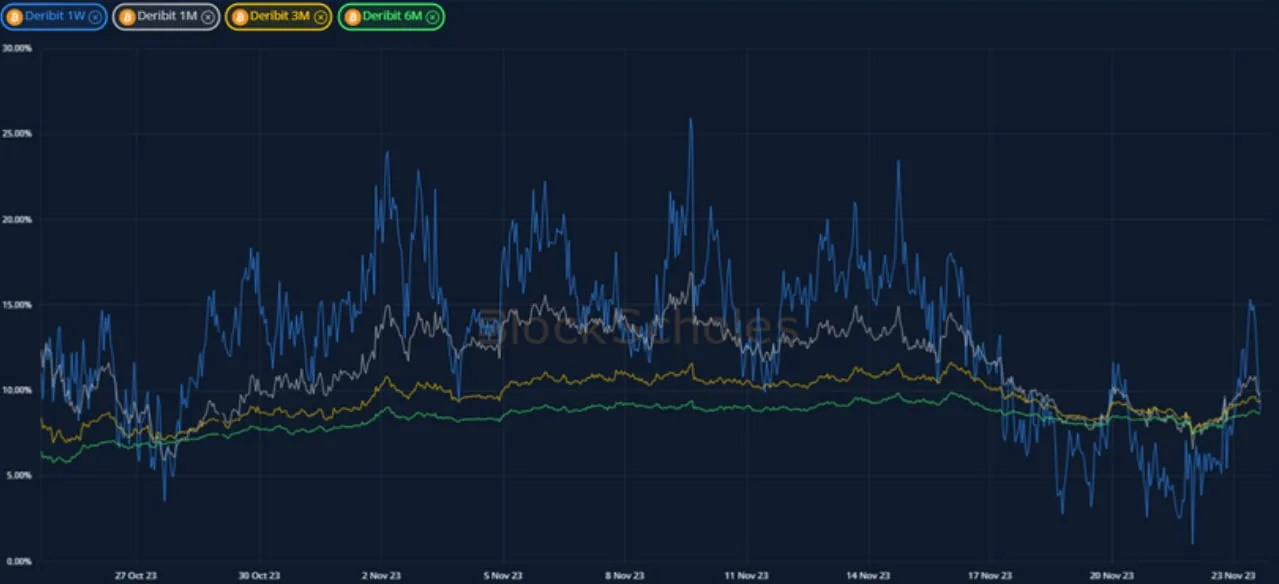The image size is (1279, 584).
Task: Click the 0.00% y-axis label
Action: (x=17, y=561)
